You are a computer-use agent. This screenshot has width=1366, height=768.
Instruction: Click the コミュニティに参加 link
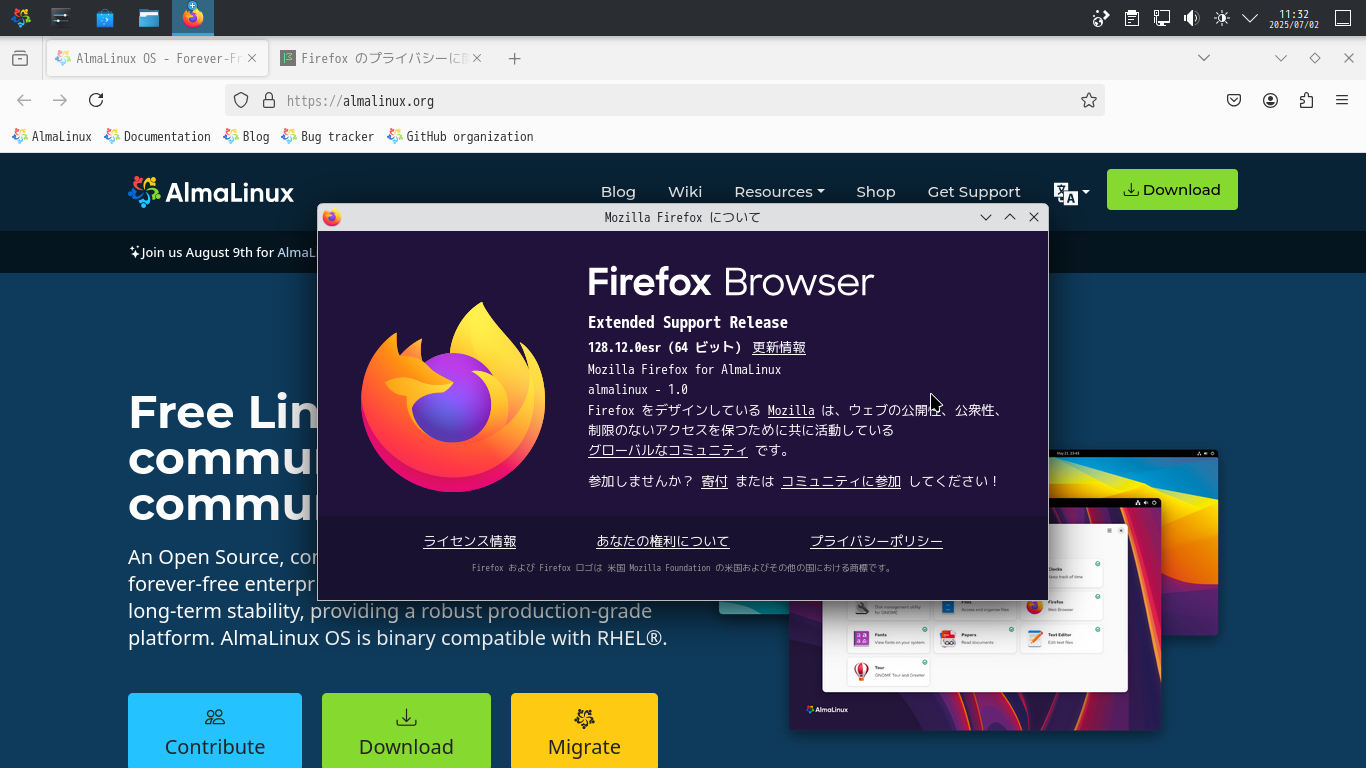tap(841, 481)
